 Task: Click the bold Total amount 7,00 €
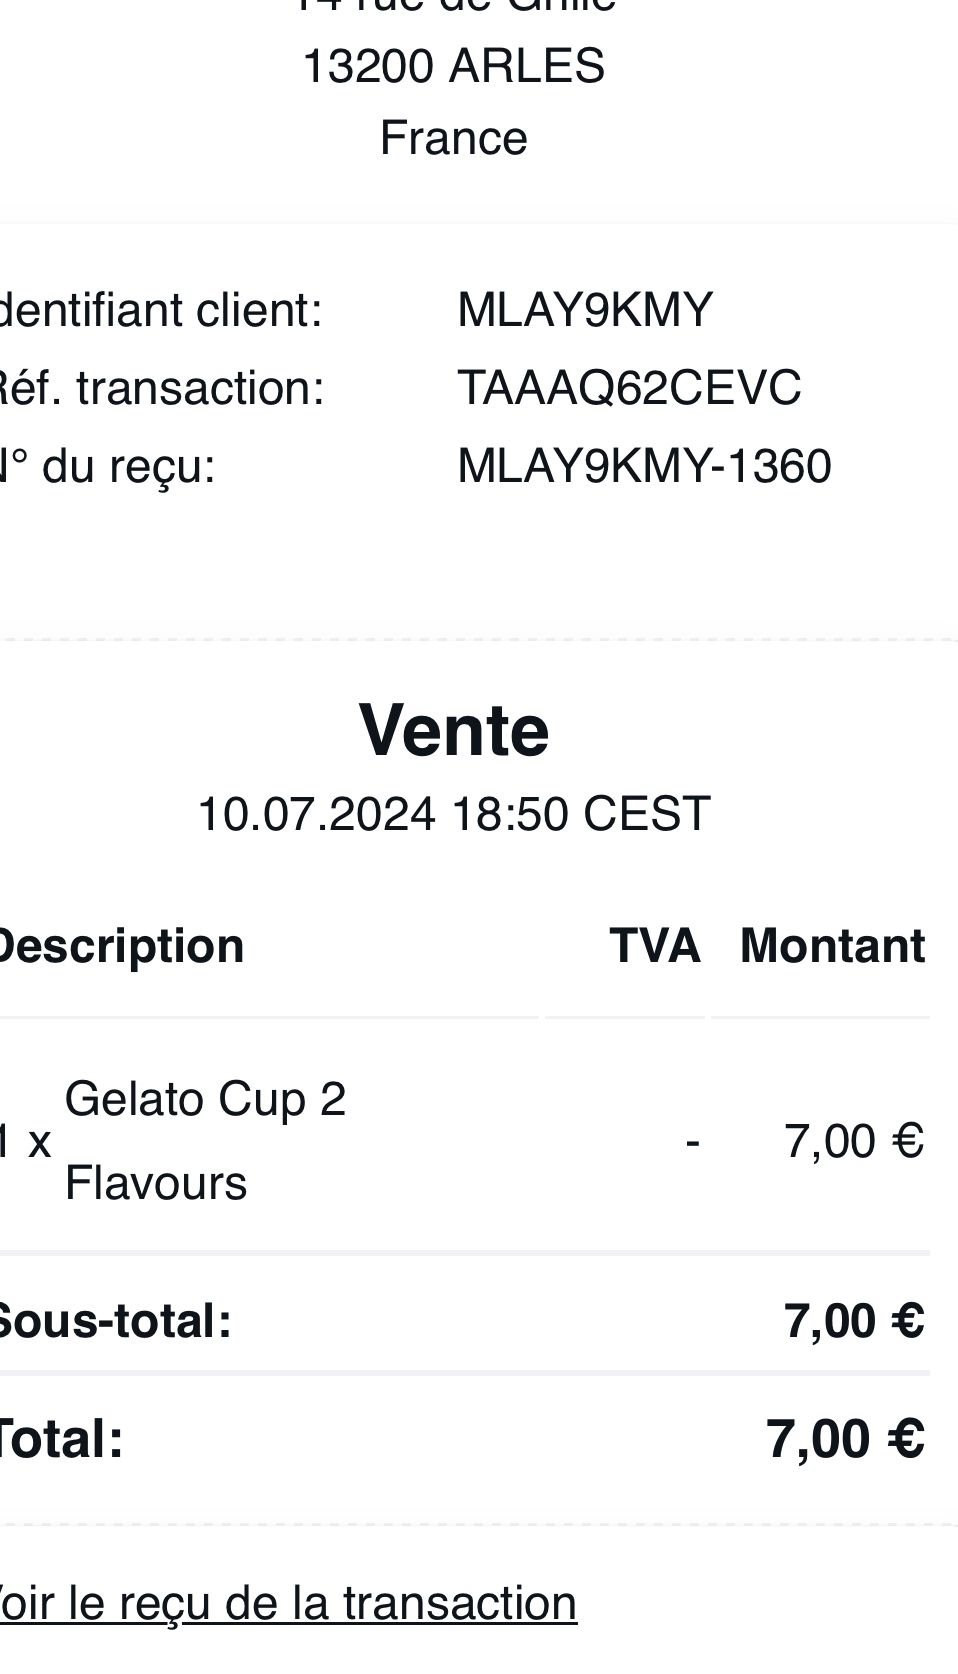coord(845,1440)
